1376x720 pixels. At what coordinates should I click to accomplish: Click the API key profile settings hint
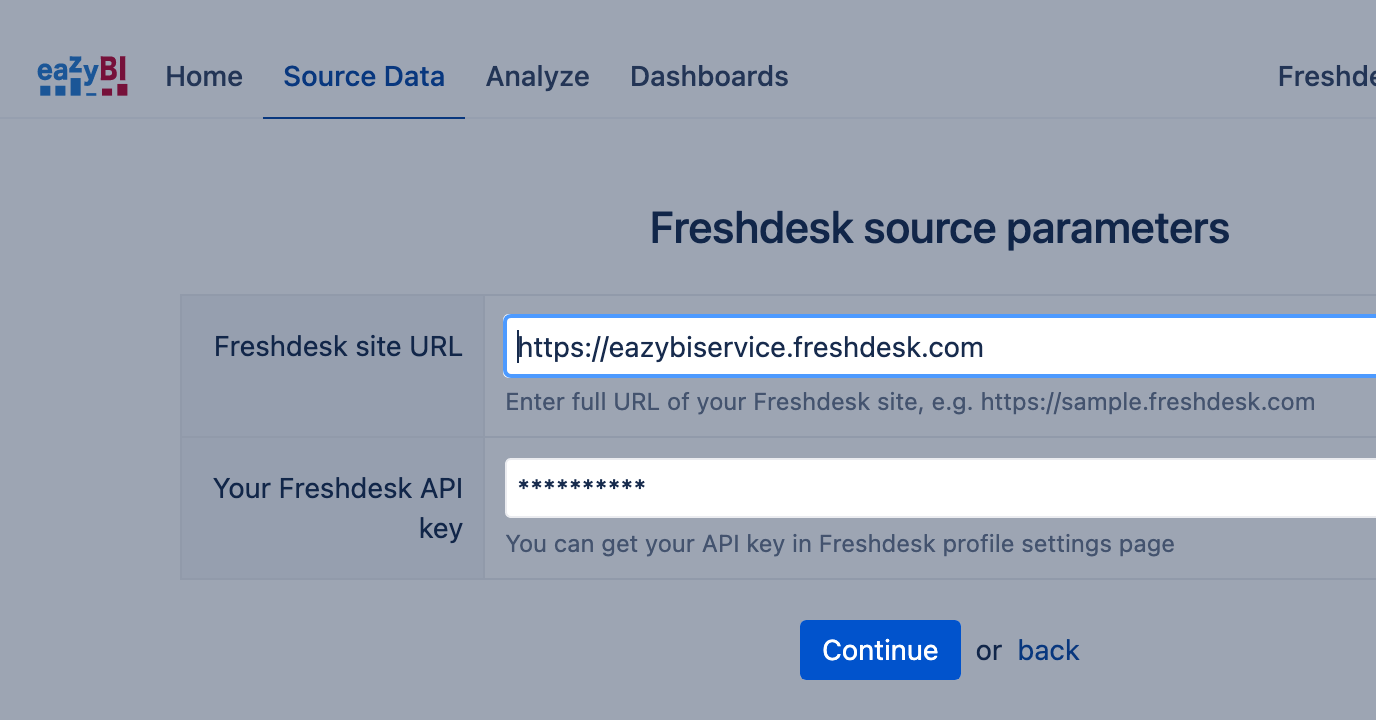coord(839,544)
